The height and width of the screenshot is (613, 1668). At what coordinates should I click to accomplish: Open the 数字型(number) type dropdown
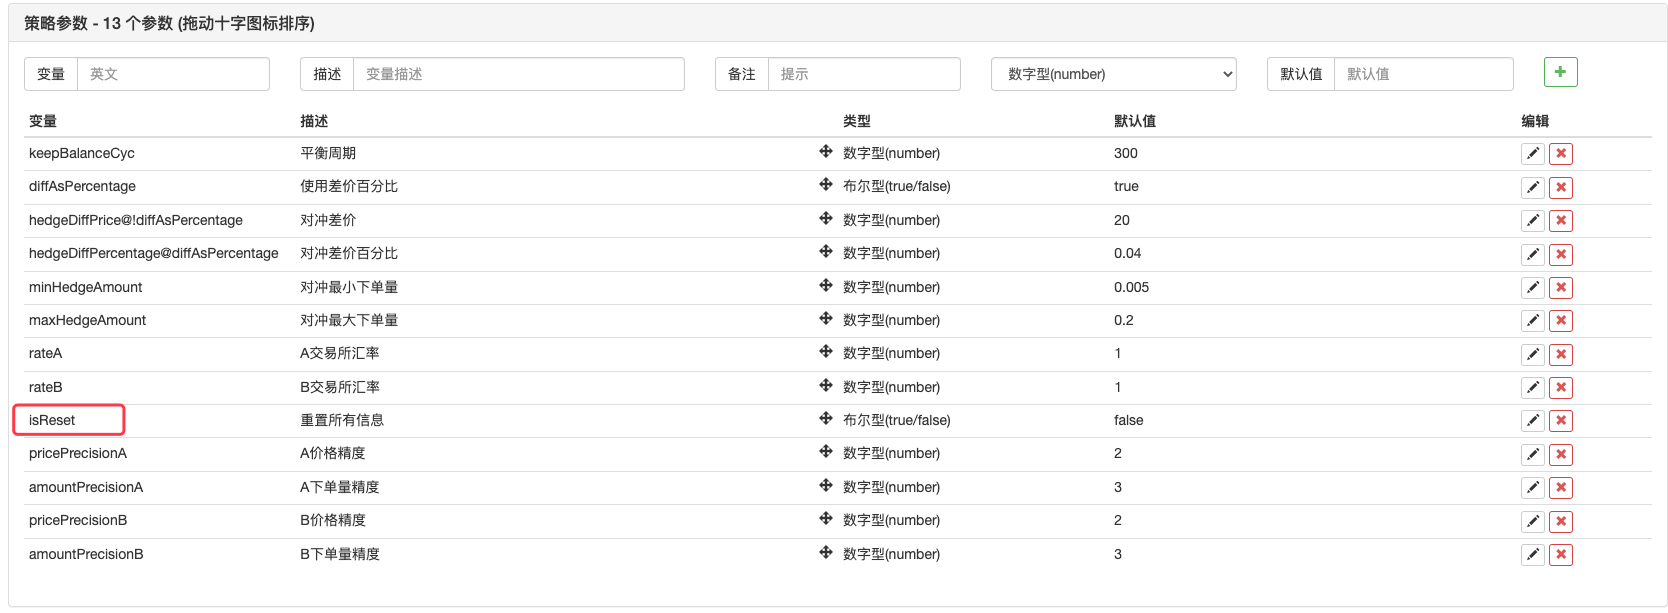click(x=1113, y=74)
